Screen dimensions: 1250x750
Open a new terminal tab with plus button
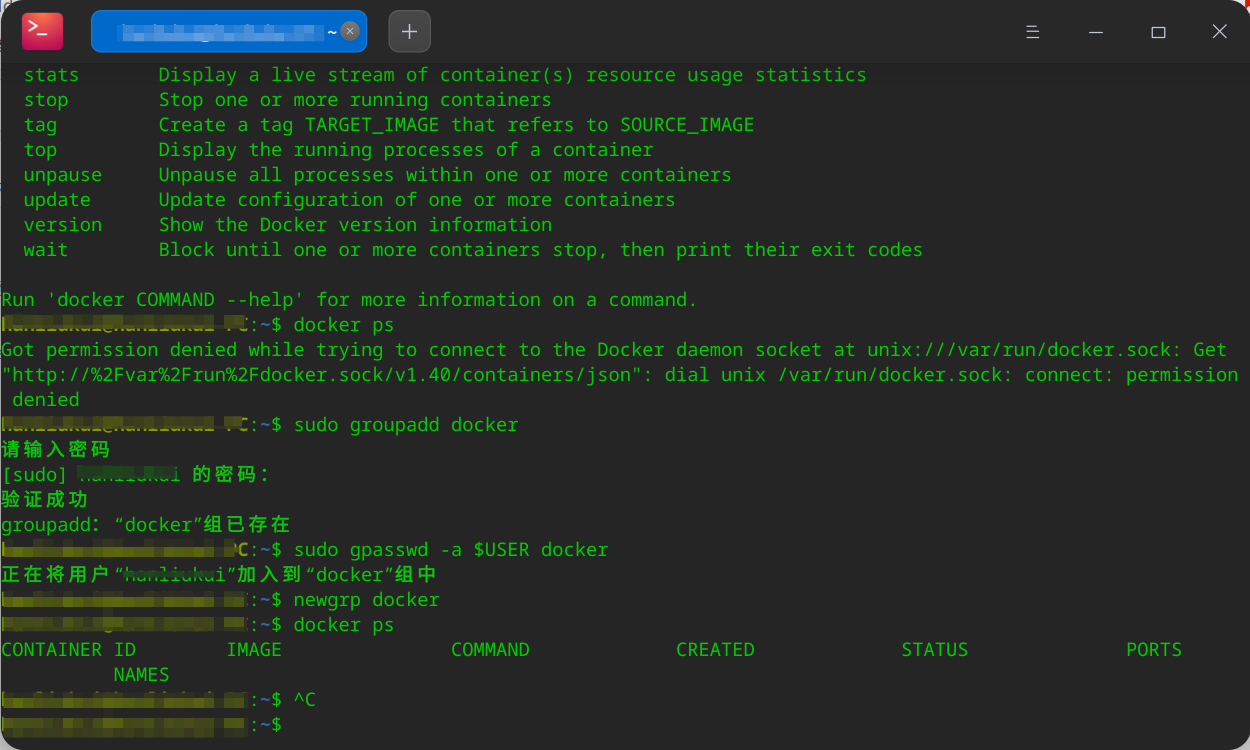click(x=409, y=31)
